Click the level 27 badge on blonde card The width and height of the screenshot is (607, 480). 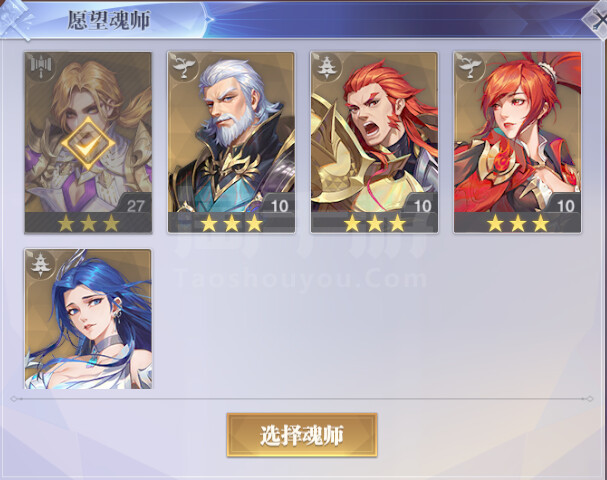pyautogui.click(x=135, y=206)
